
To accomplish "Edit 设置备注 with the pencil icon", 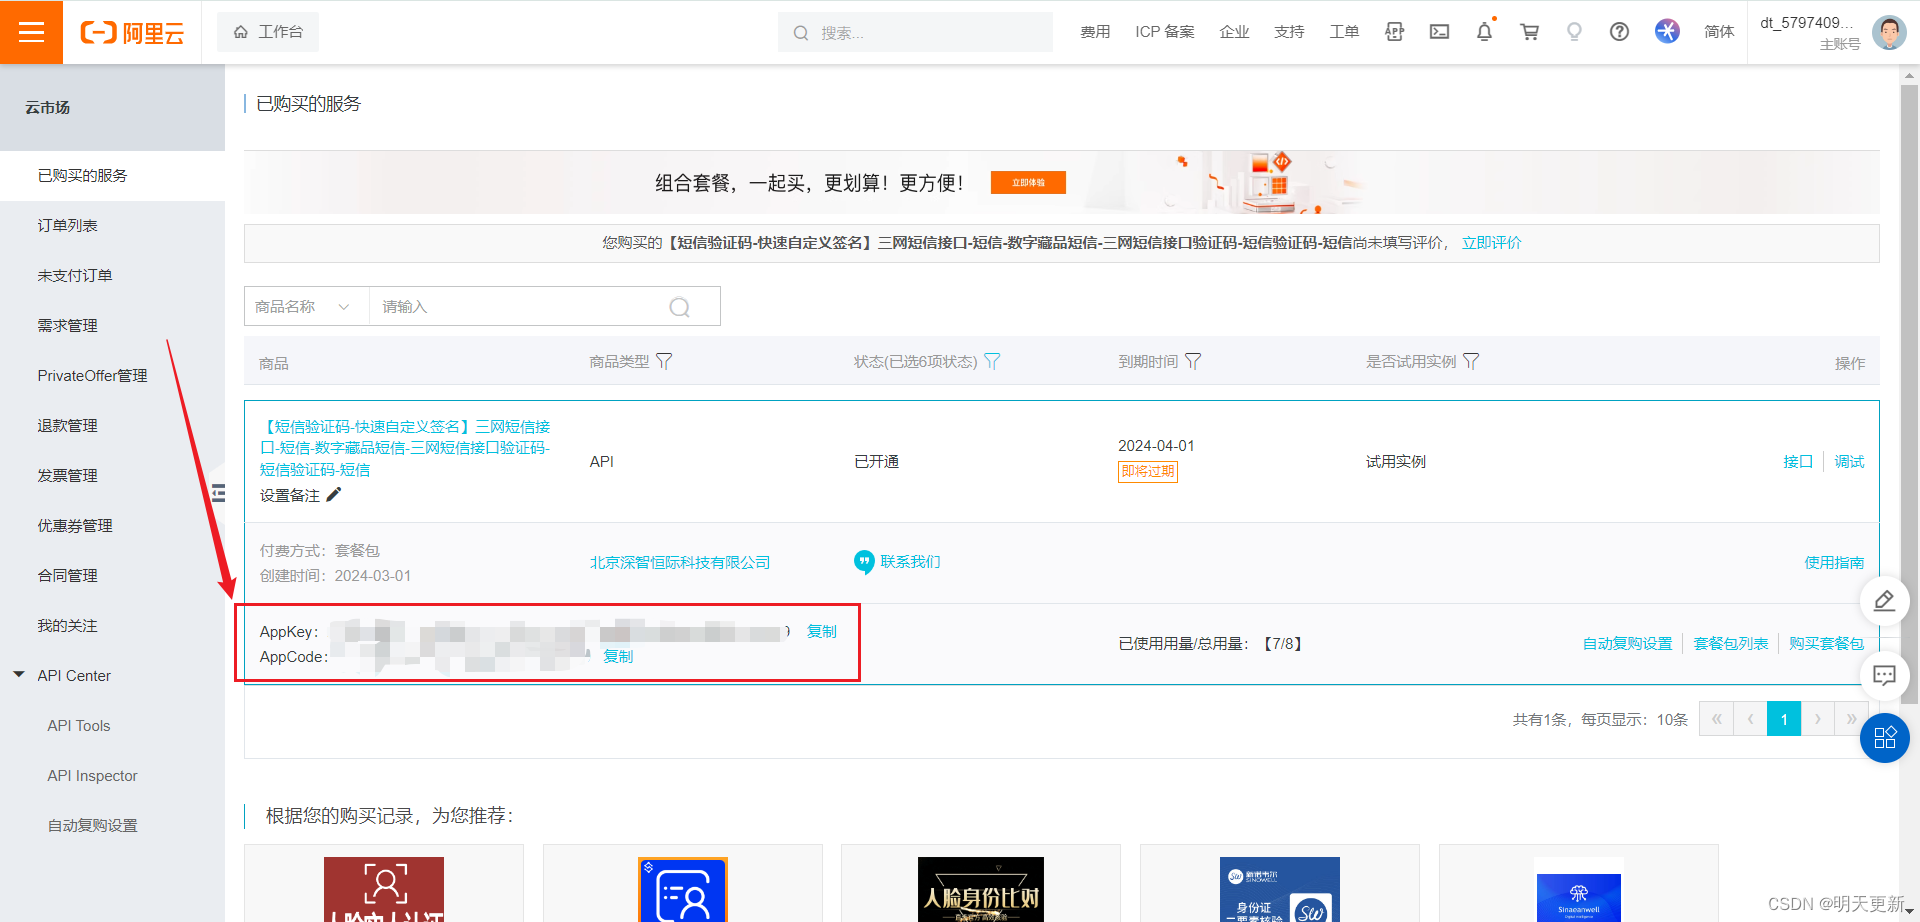I will pos(334,495).
